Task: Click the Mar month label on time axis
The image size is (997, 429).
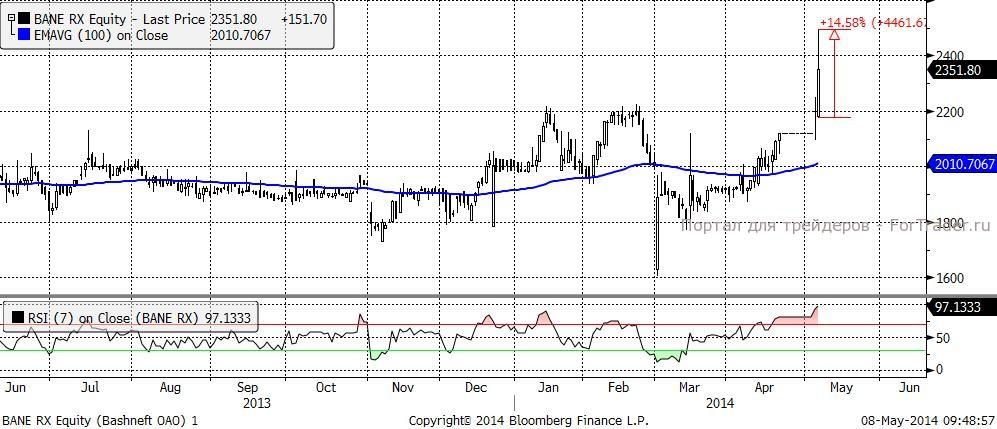Action: 689,388
